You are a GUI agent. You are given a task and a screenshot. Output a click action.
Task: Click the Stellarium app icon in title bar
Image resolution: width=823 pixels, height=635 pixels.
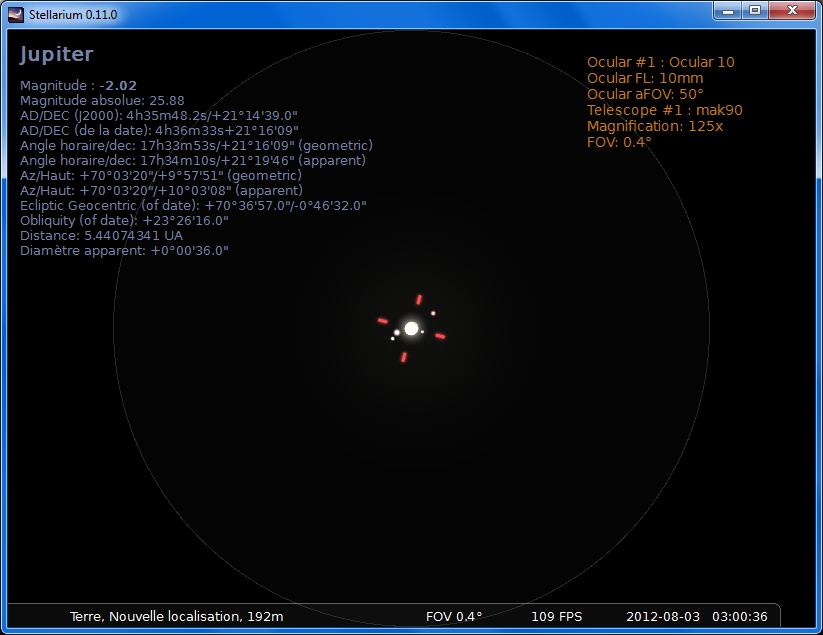click(16, 15)
